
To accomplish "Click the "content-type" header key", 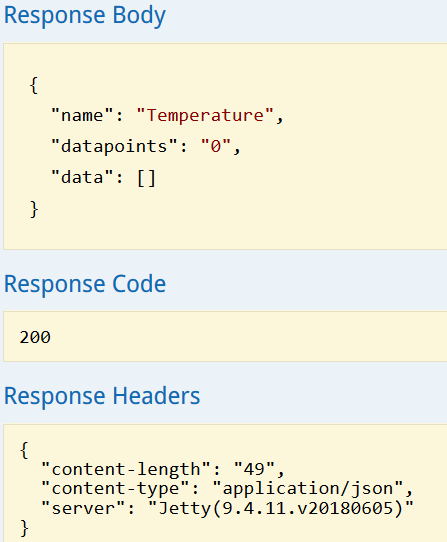I will pos(115,489).
